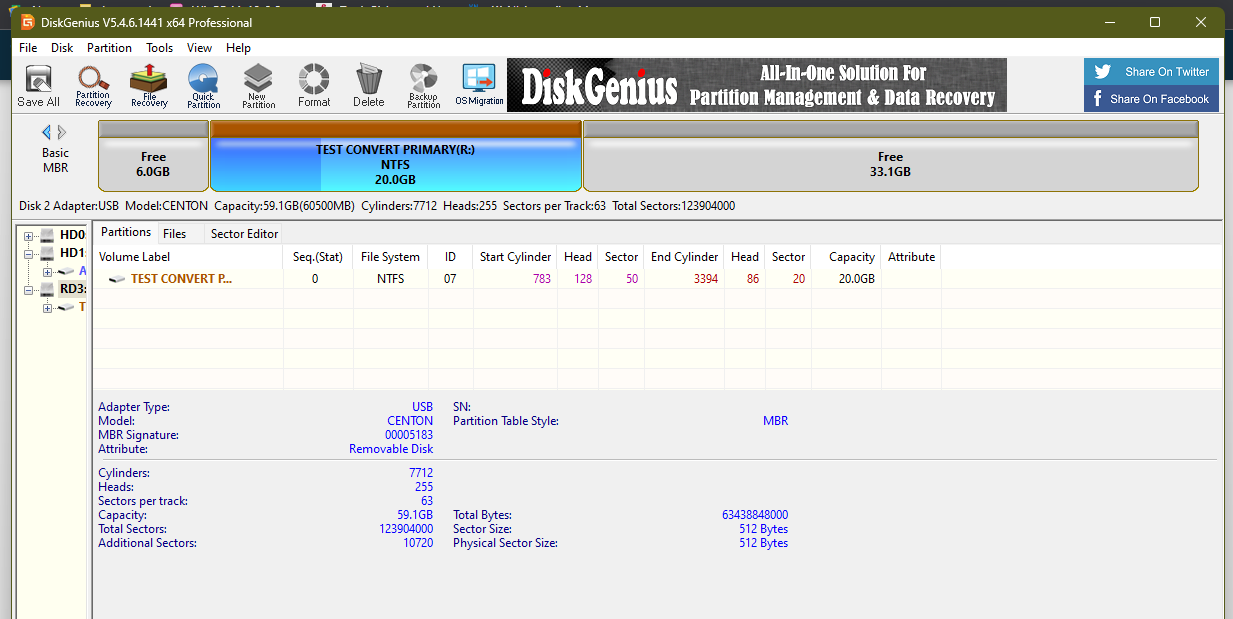This screenshot has width=1233, height=619.
Task: Click the Seq.(Stat) column header
Action: (318, 257)
